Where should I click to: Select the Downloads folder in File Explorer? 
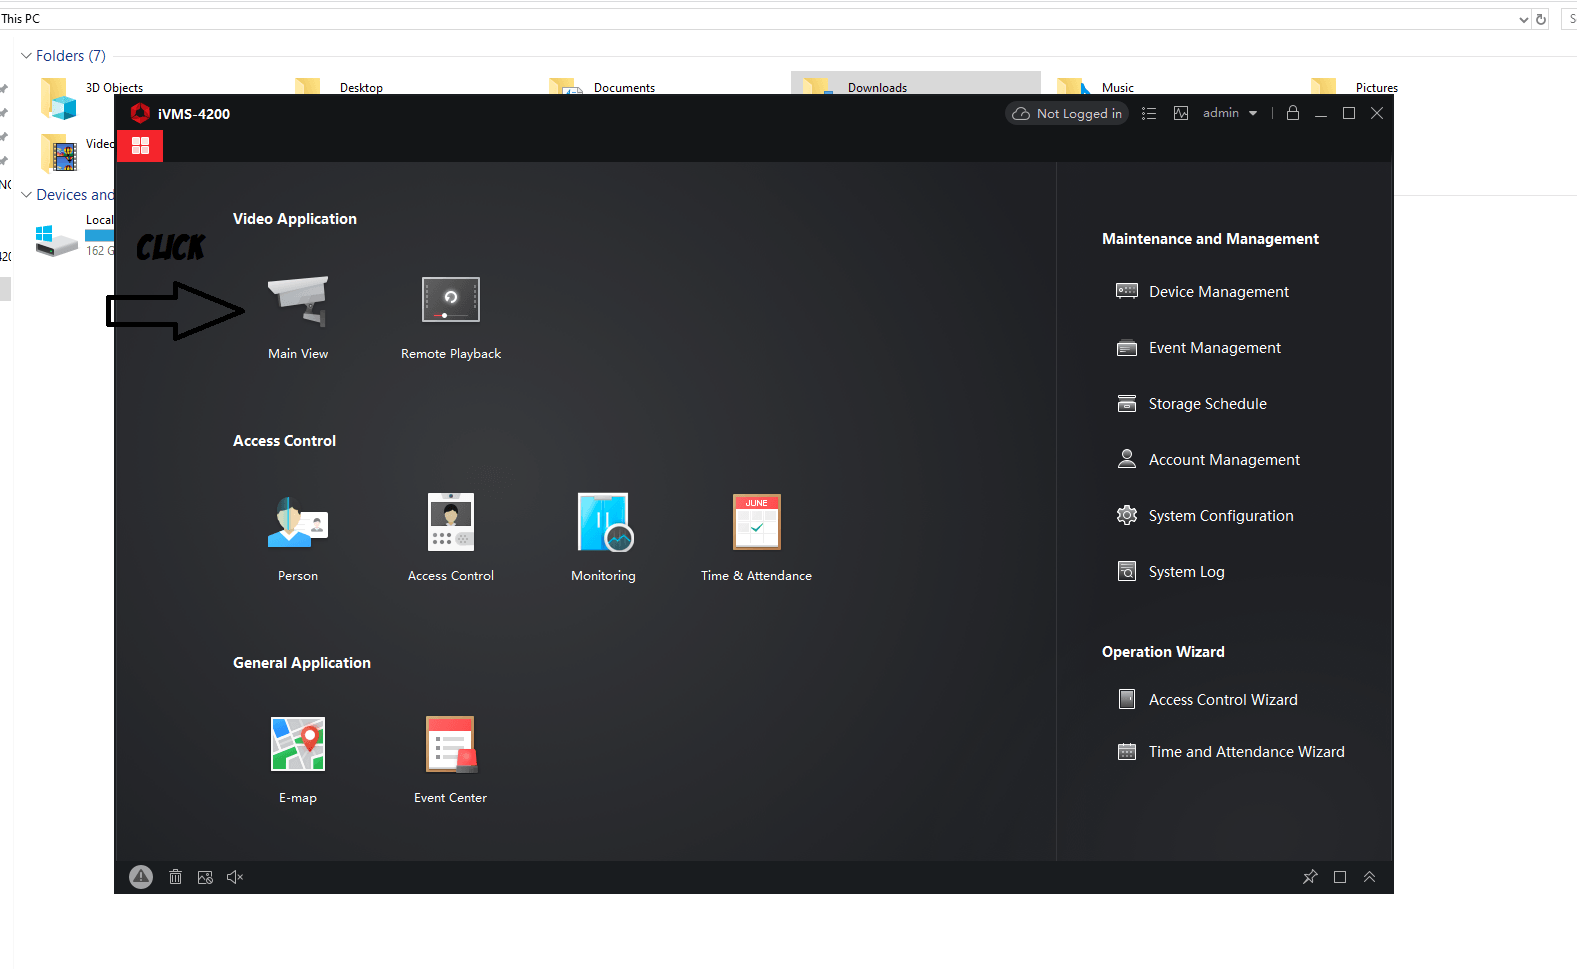click(x=915, y=83)
